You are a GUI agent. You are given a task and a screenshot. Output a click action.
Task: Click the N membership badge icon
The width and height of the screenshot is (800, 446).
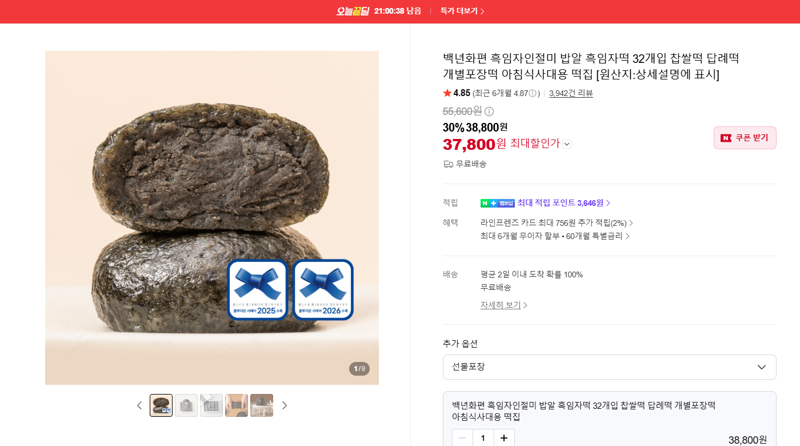point(497,203)
